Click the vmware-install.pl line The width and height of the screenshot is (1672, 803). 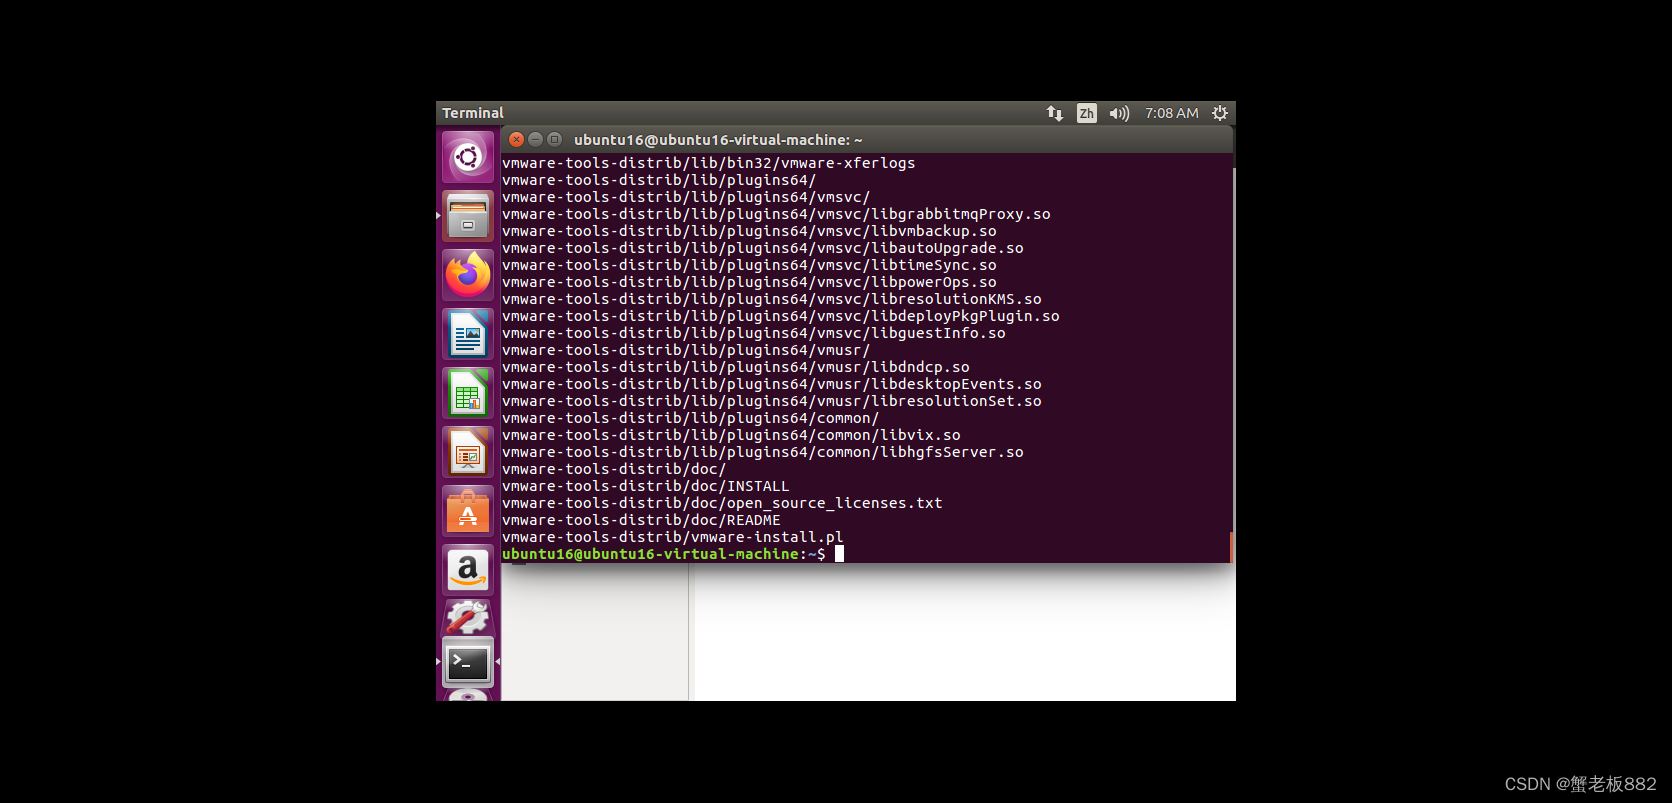[x=673, y=537]
